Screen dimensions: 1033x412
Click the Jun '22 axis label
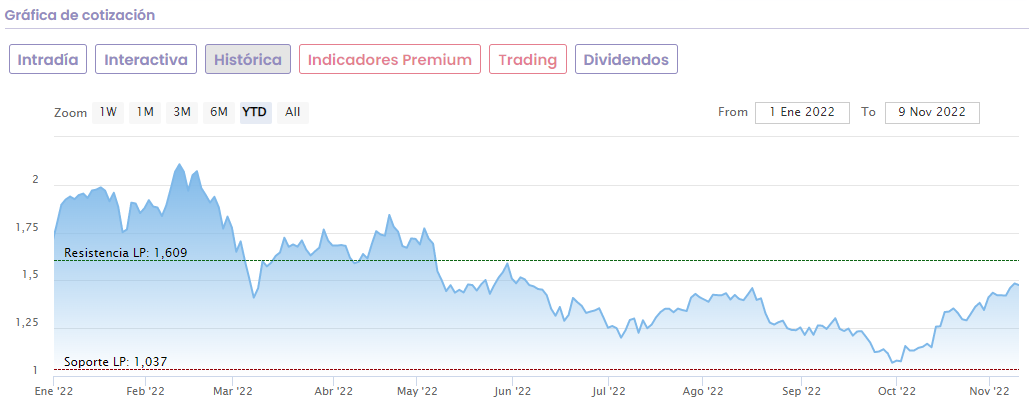point(511,392)
